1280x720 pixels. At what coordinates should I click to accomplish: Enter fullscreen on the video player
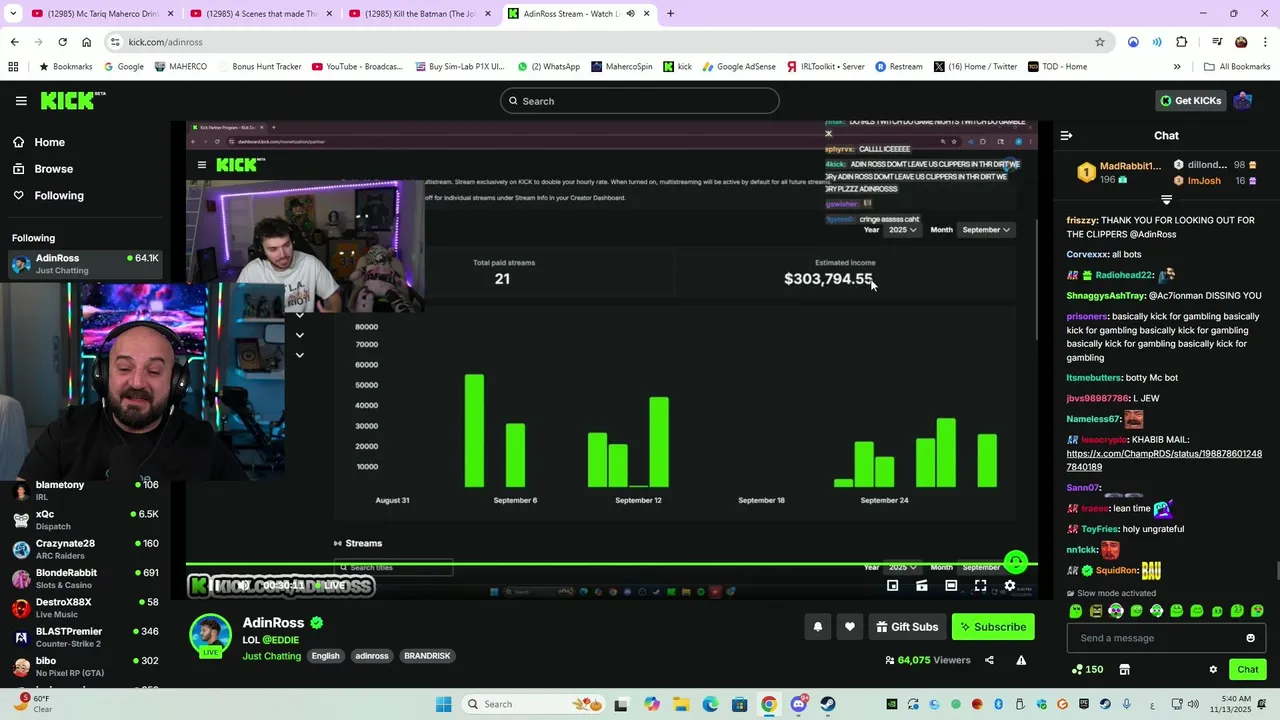coord(980,586)
